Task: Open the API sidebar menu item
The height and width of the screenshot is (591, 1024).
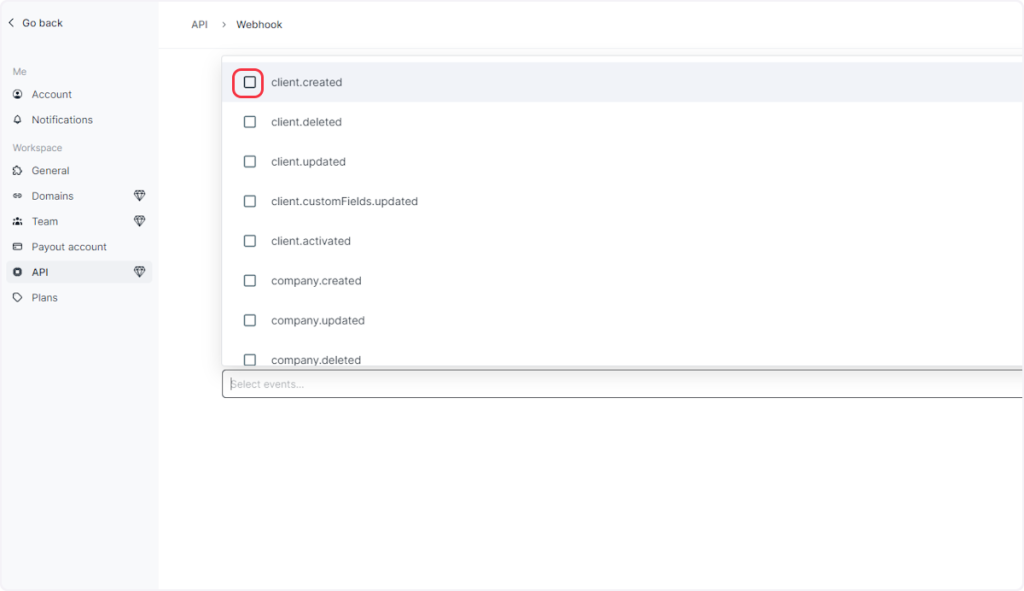Action: tap(40, 272)
